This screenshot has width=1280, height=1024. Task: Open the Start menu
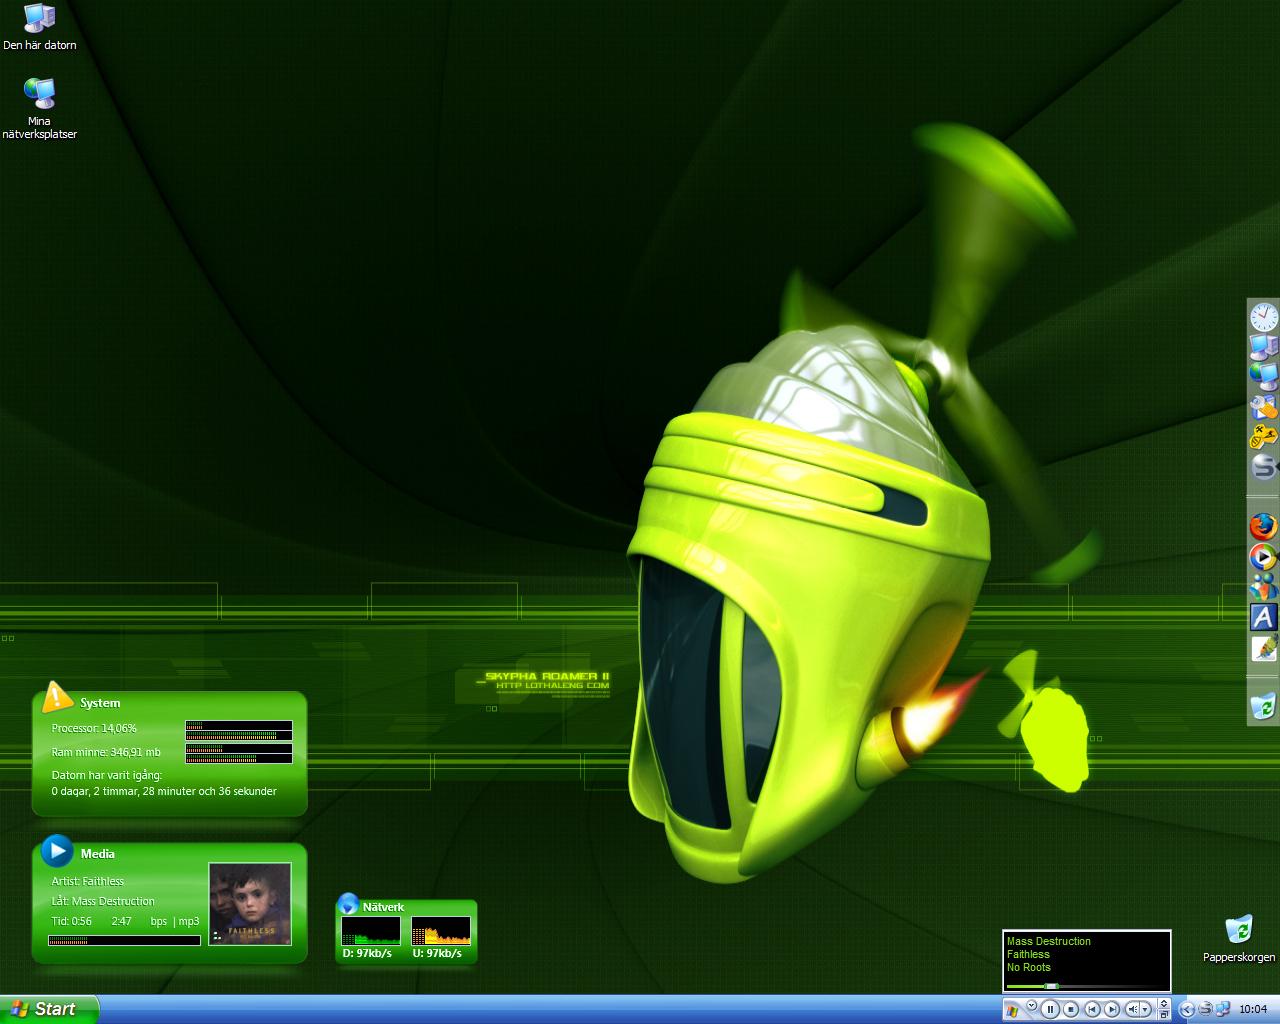[49, 1009]
